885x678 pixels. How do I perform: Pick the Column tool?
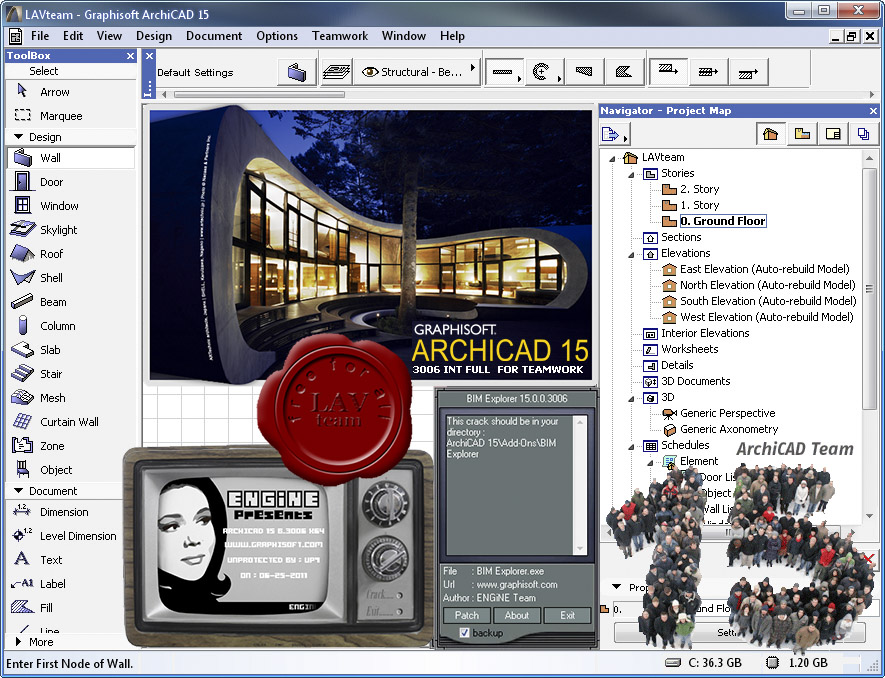point(71,326)
